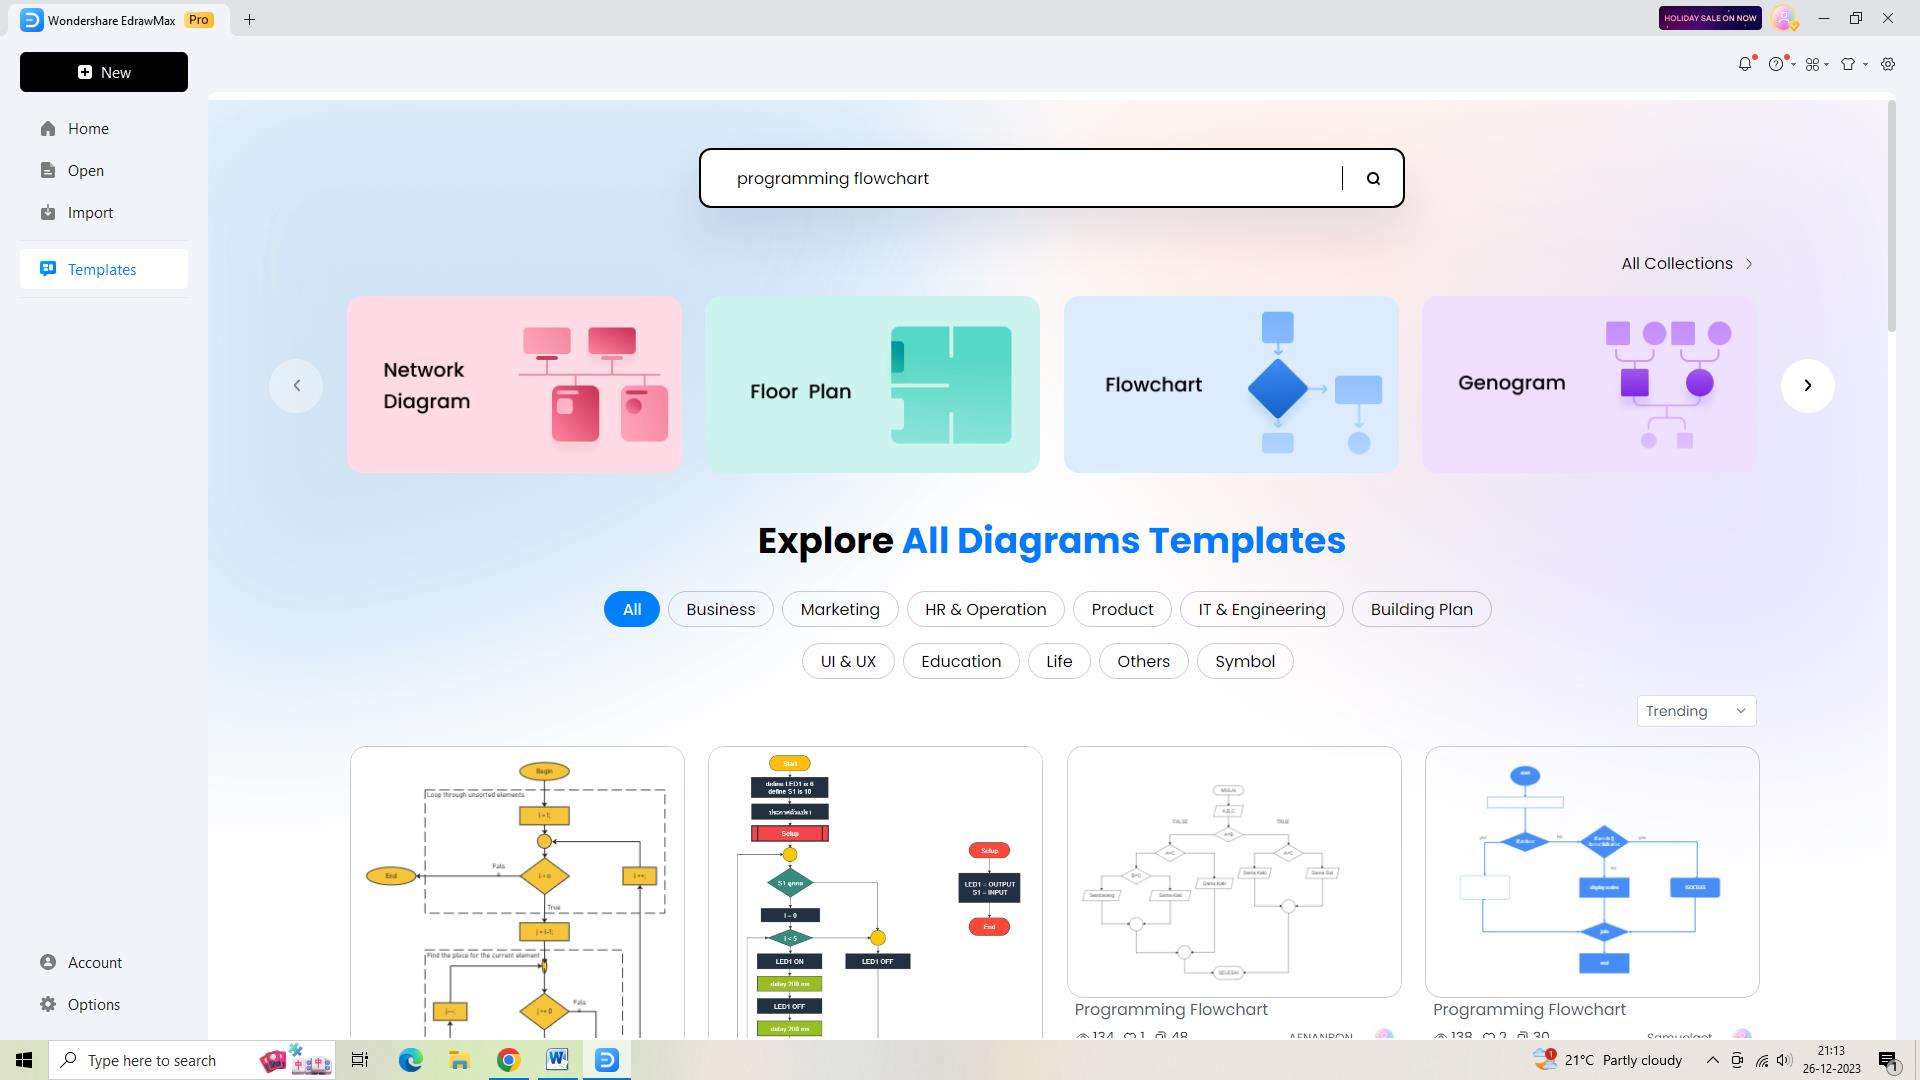Select the Education filter tab

click(960, 661)
